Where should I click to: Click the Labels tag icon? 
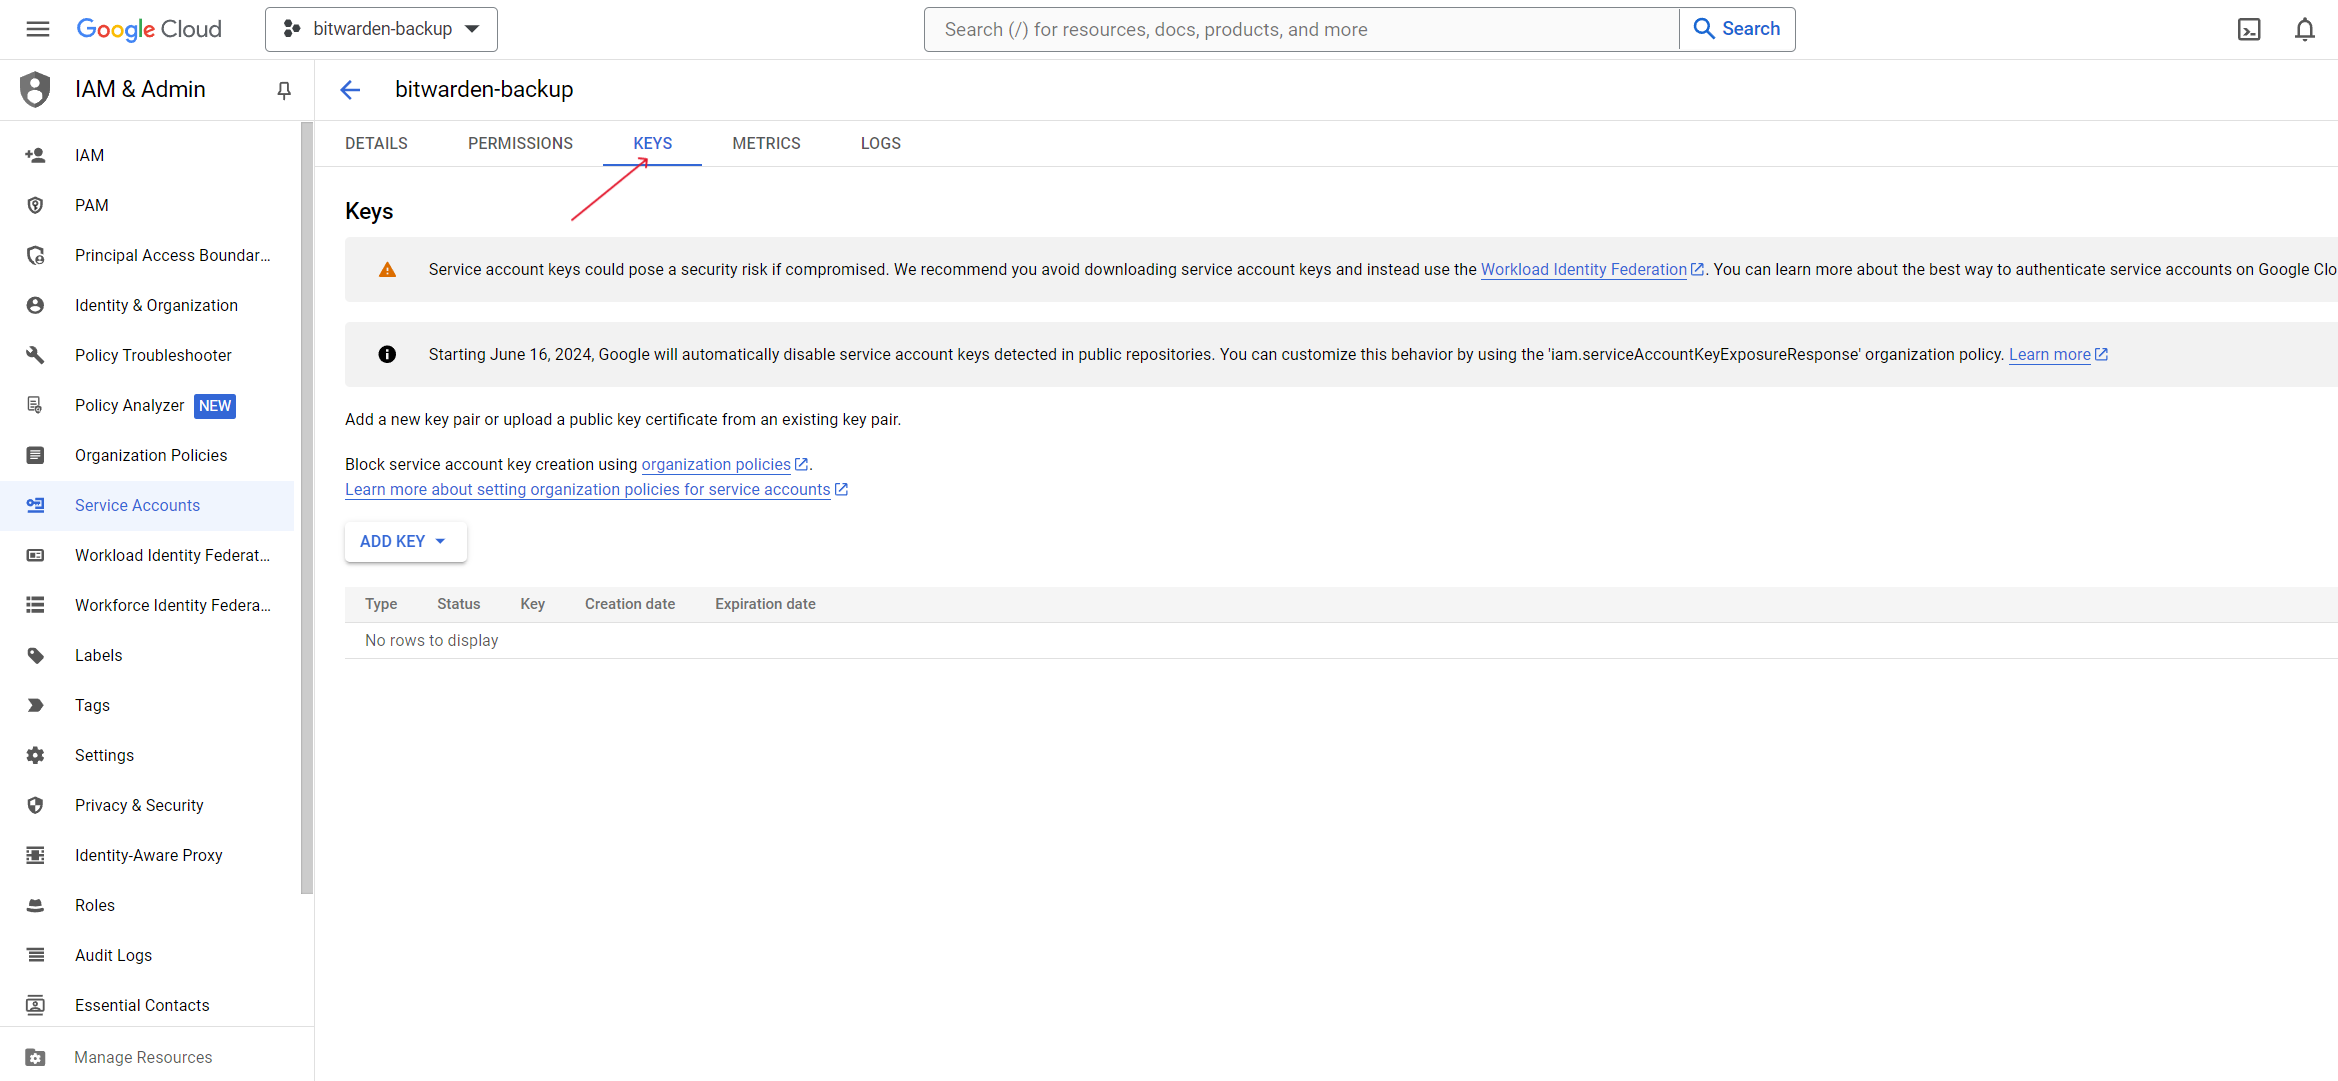35,655
